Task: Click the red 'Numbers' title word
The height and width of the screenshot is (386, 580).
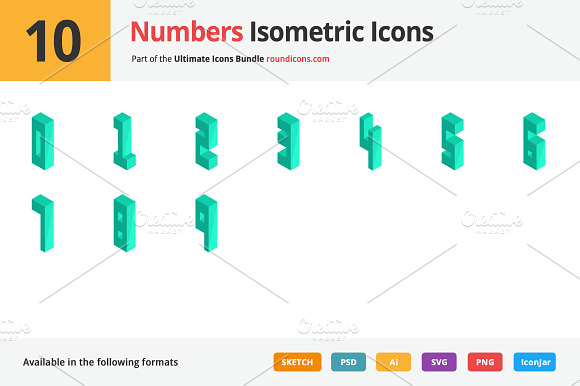Action: [x=187, y=32]
